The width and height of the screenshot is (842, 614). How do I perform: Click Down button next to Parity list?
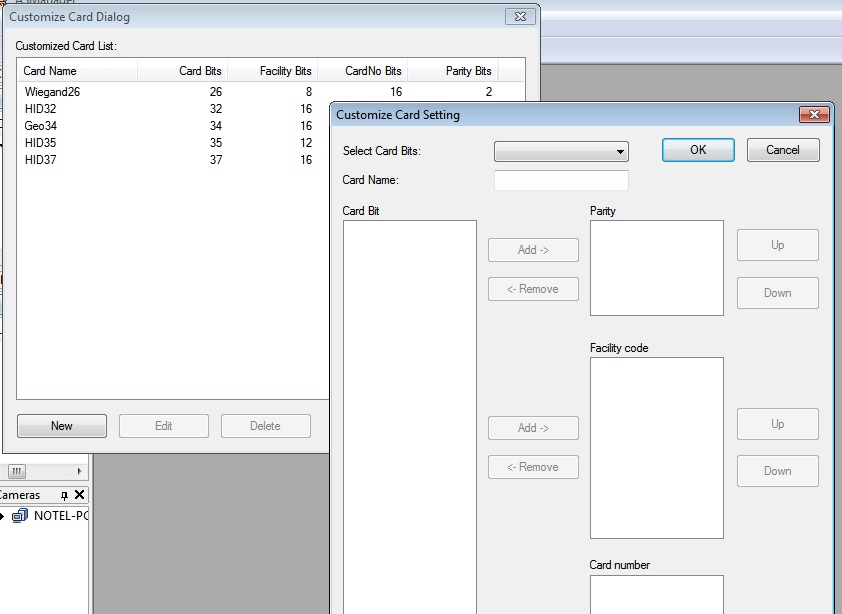[x=778, y=293]
